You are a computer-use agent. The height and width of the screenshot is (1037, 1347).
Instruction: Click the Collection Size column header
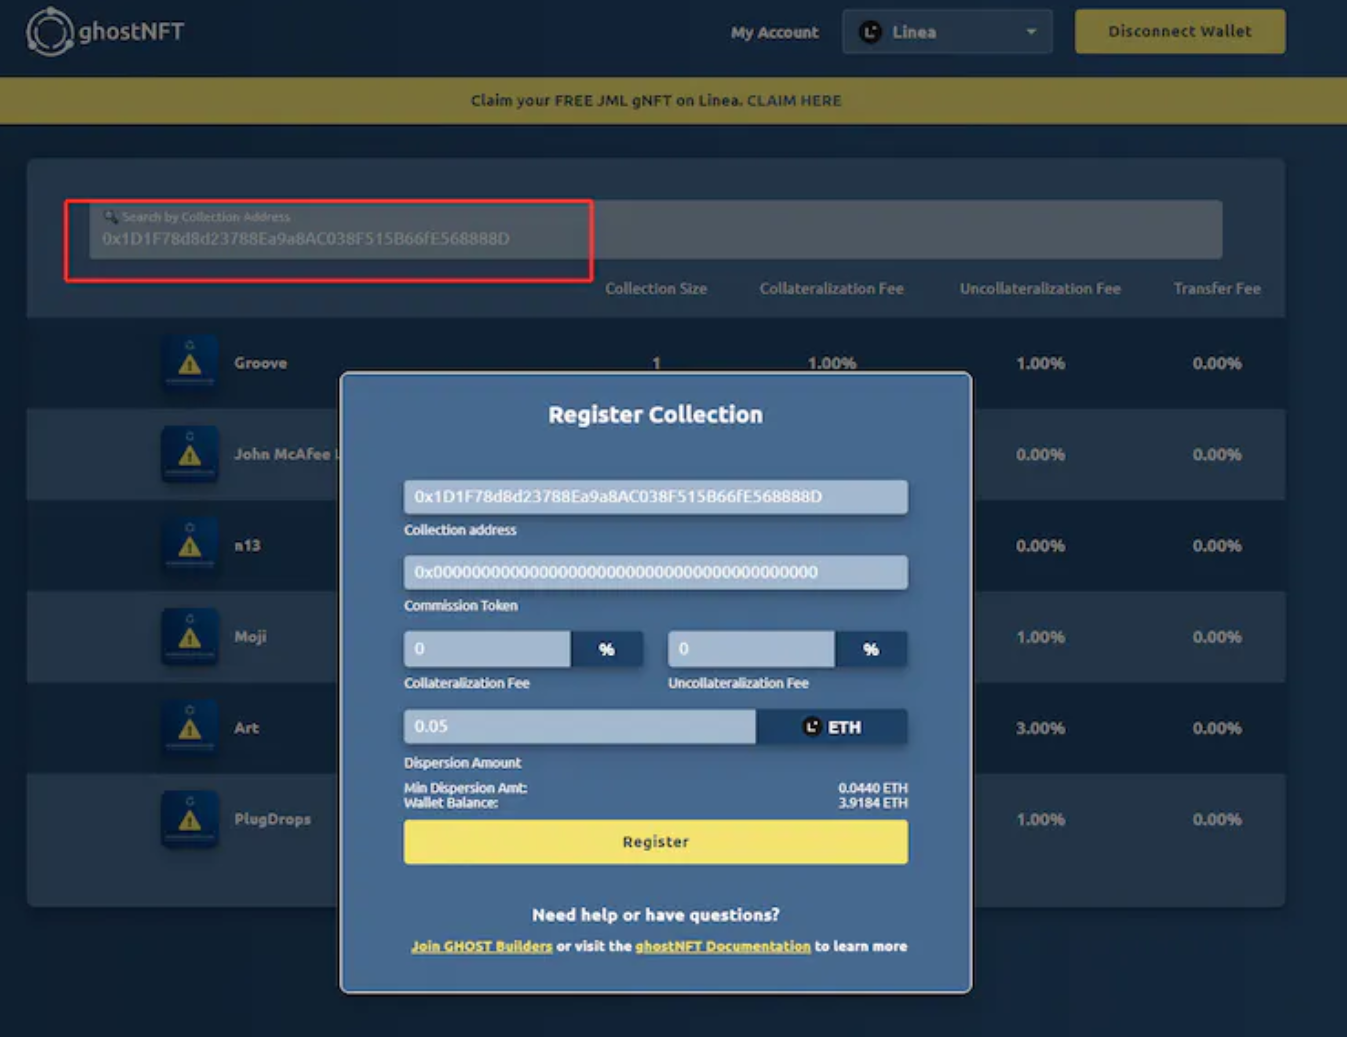click(656, 288)
